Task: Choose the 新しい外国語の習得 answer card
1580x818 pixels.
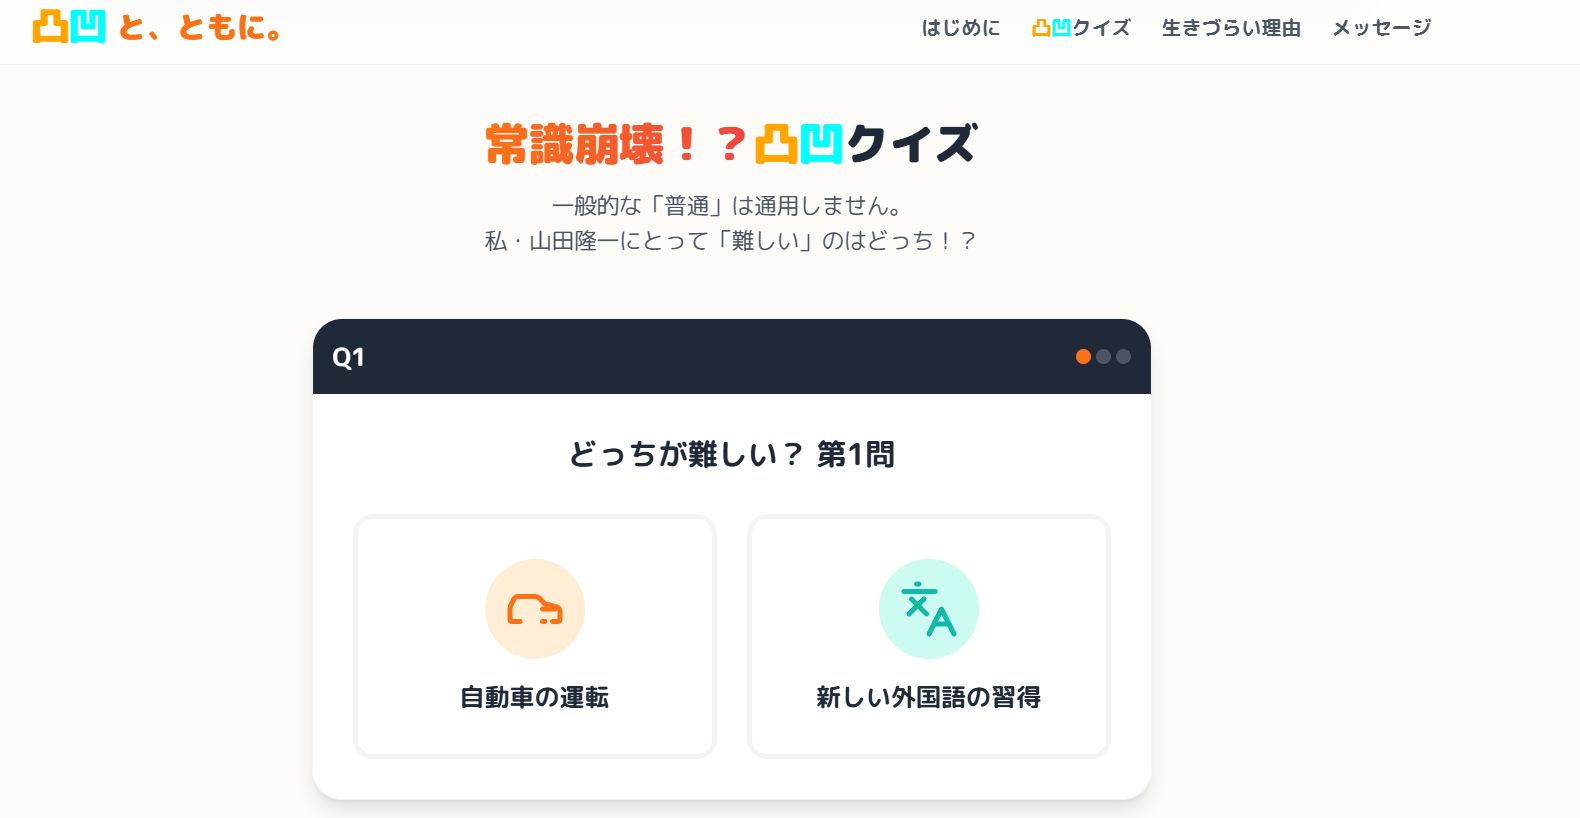Action: 929,636
